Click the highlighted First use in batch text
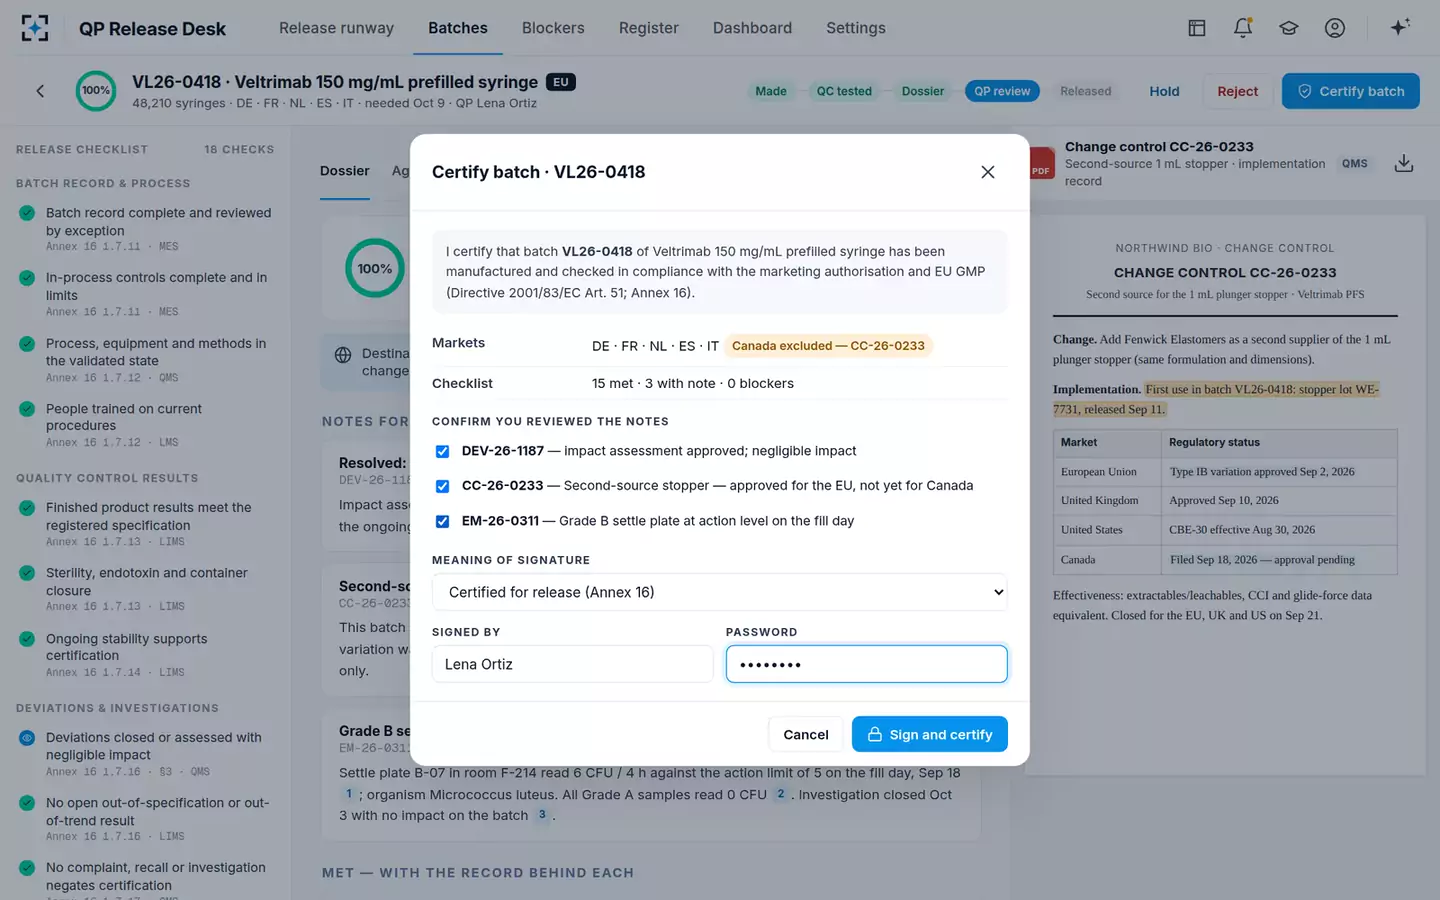The width and height of the screenshot is (1440, 900). [x=1216, y=399]
